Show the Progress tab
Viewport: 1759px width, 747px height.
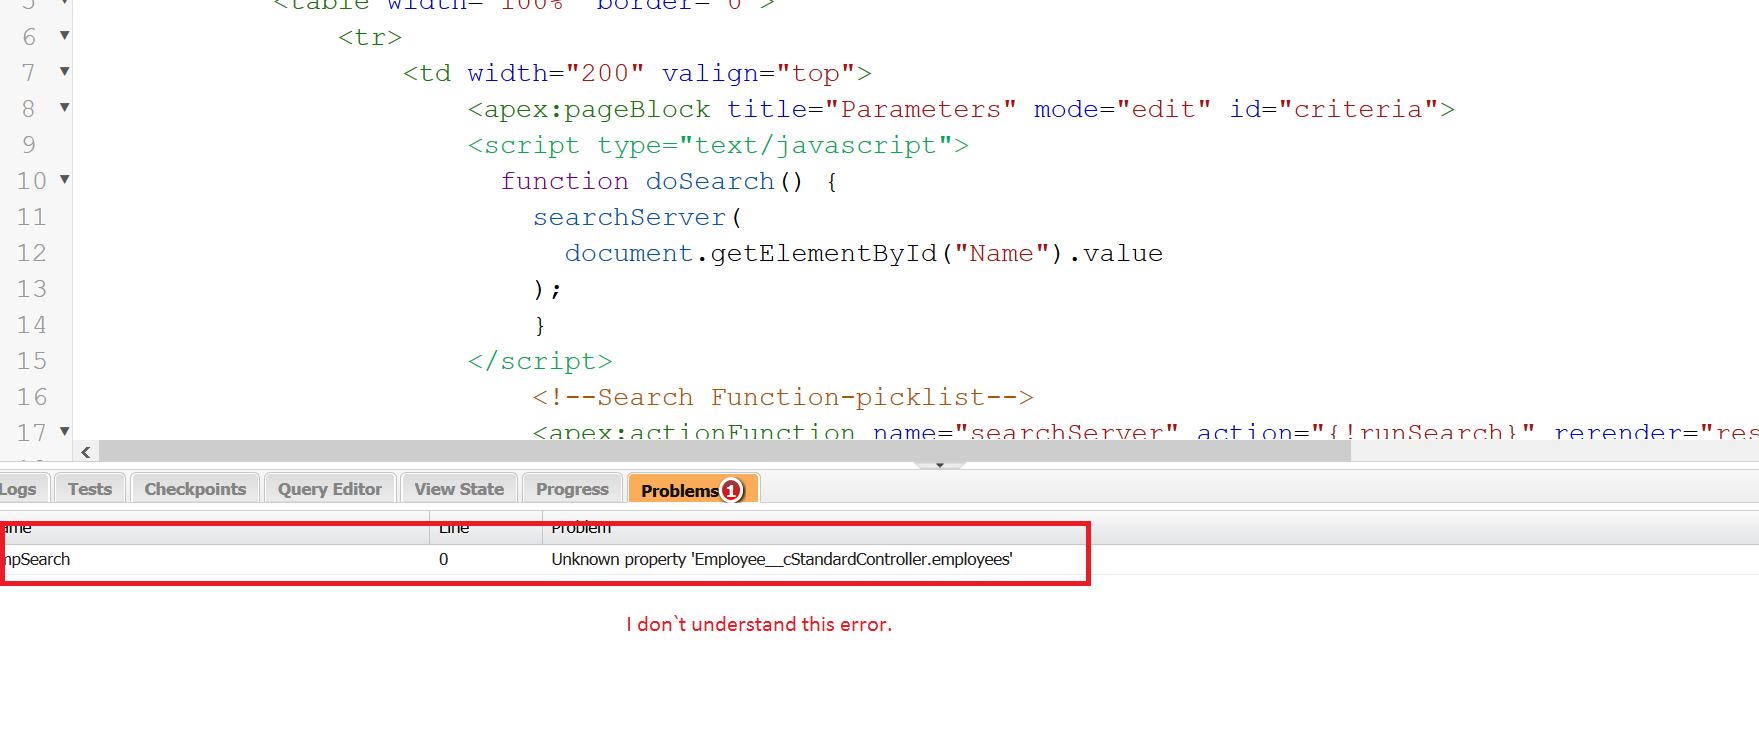point(572,489)
